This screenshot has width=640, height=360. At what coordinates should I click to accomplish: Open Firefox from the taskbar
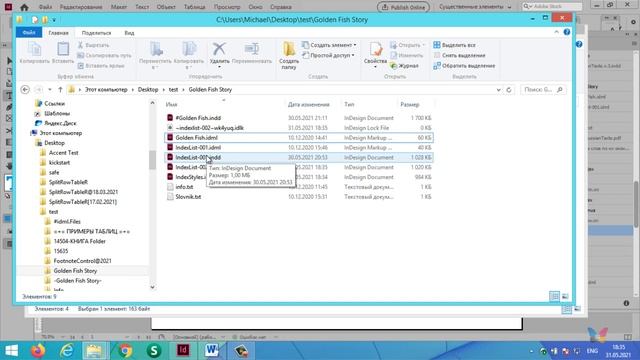tap(38, 351)
